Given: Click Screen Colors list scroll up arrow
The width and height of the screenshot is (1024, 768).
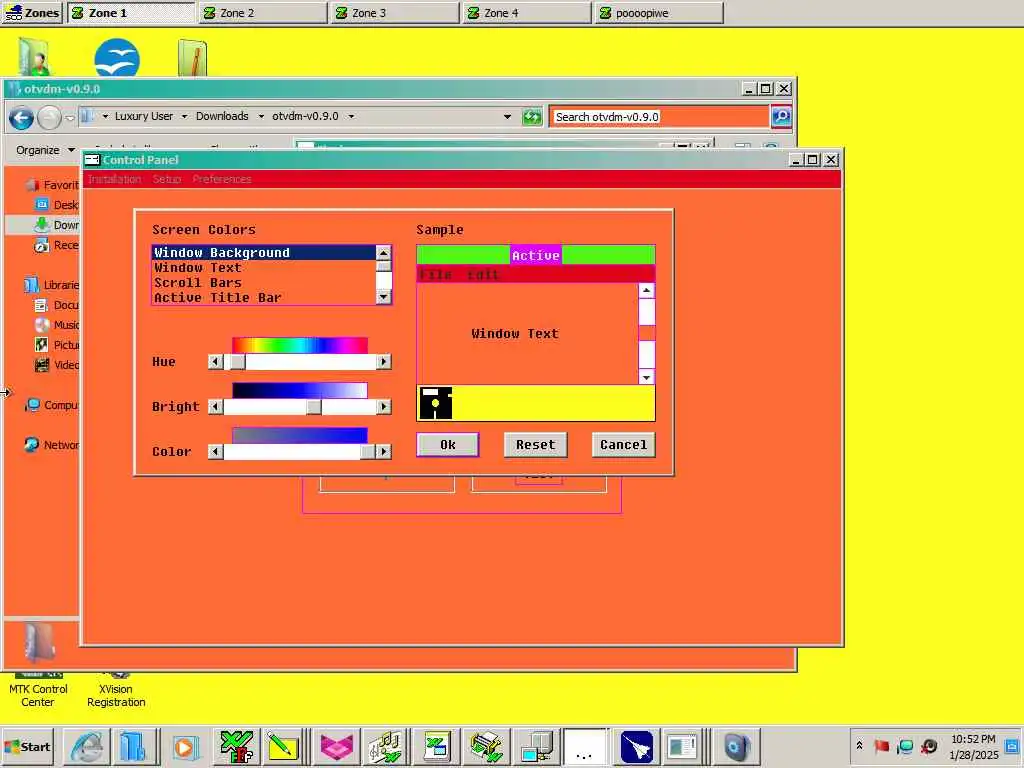Looking at the screenshot, I should click(x=383, y=253).
